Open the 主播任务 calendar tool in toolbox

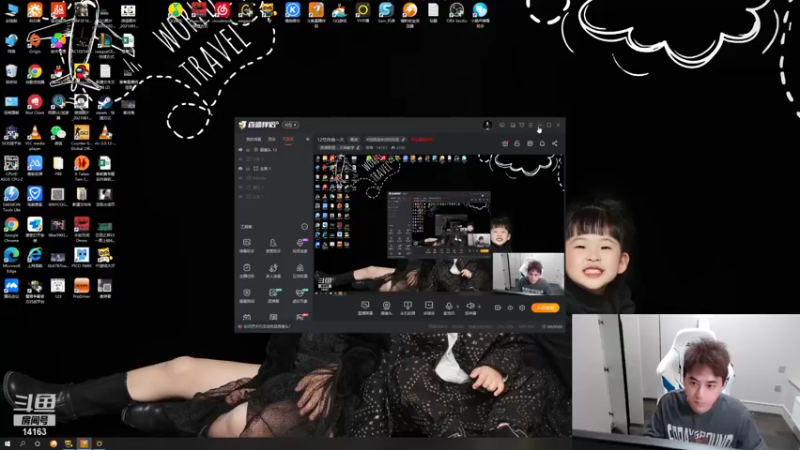click(x=246, y=270)
